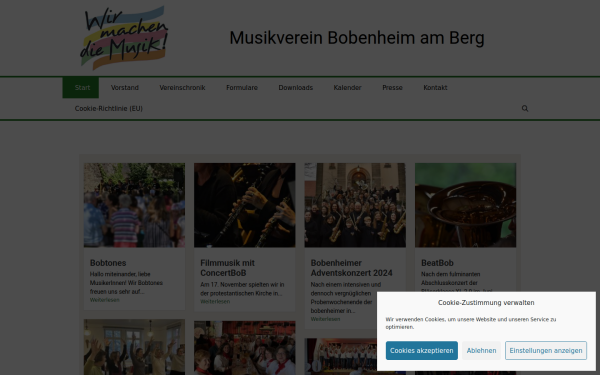Open the red-scarves table photo thumbnail
The image size is (600, 375).
tap(245, 348)
